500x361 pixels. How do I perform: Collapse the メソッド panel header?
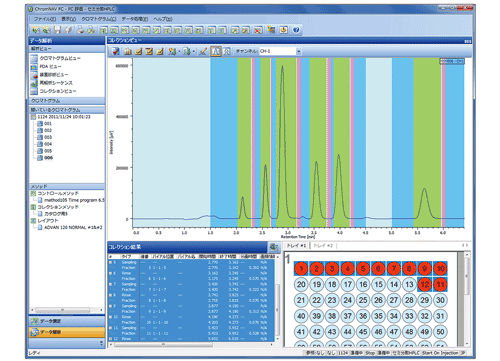click(67, 186)
